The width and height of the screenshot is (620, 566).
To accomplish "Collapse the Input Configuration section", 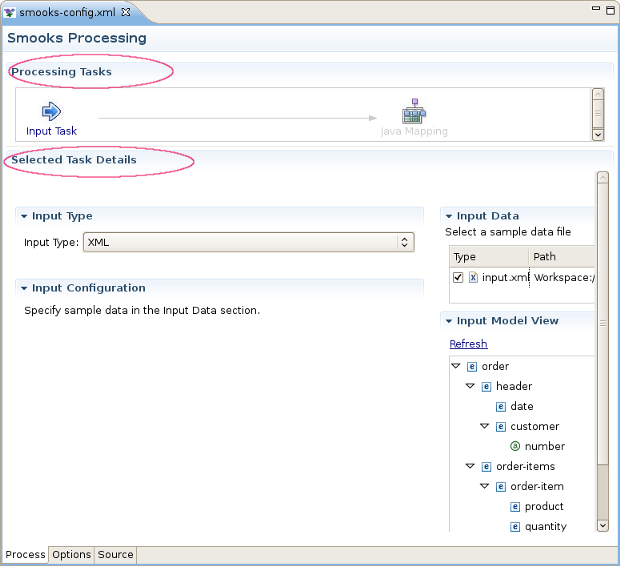I will coord(24,288).
